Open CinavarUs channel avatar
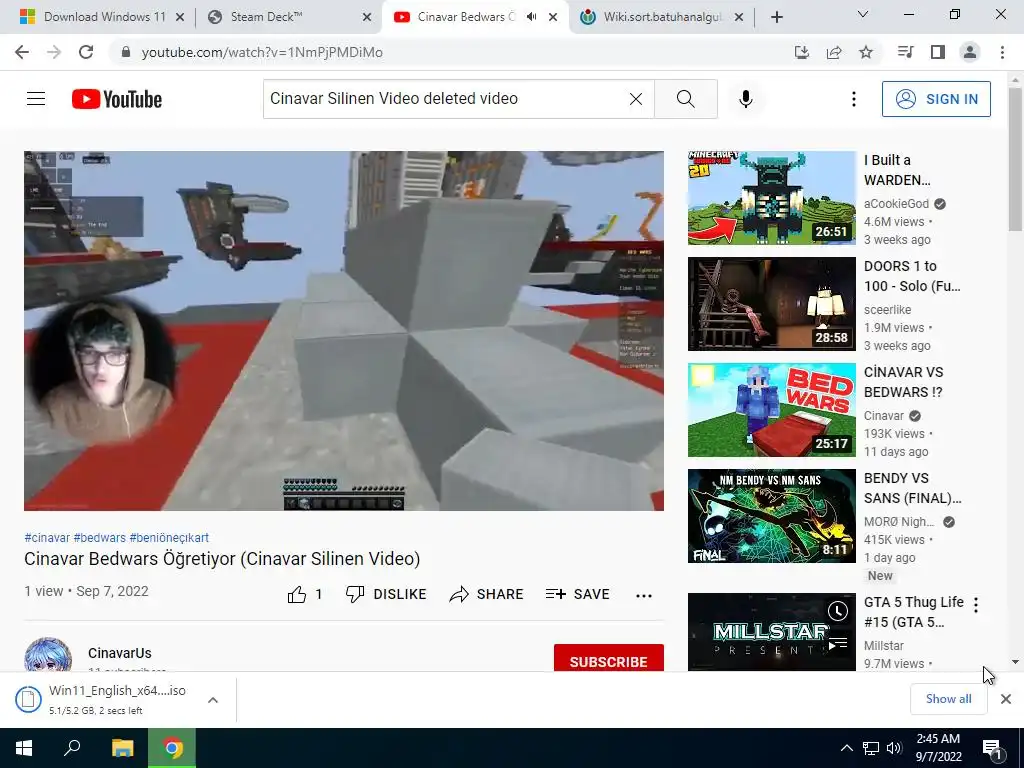Viewport: 1024px width, 768px height. [x=48, y=655]
